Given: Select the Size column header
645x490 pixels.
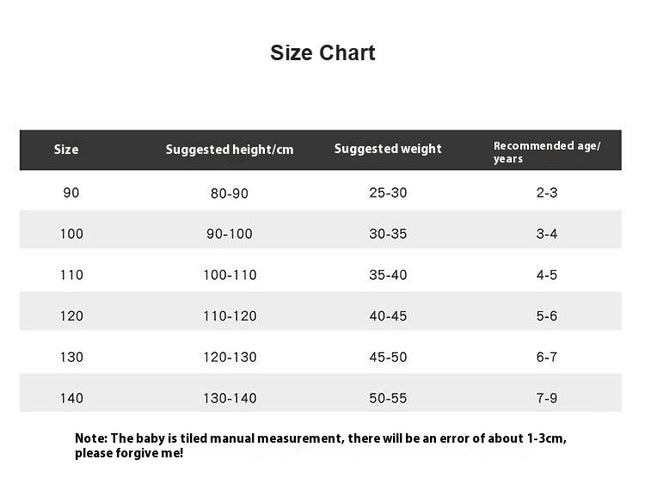Looking at the screenshot, I should pos(66,149).
